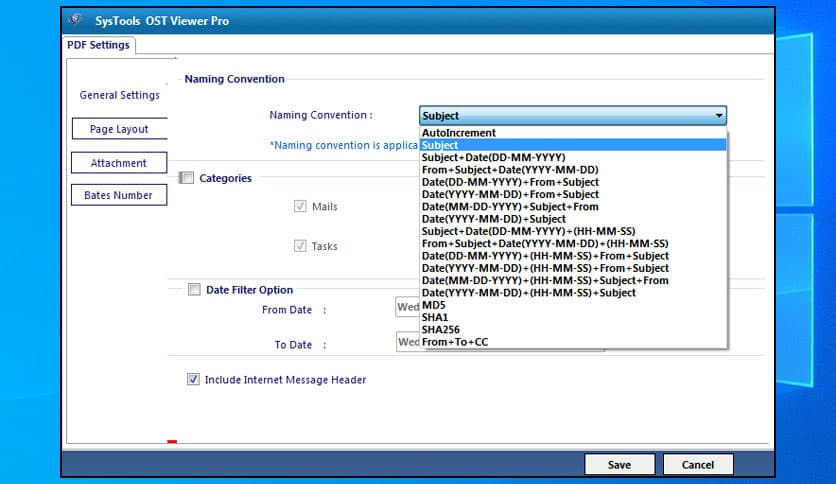Choose From+To+CC naming option
This screenshot has height=484, width=836.
(x=573, y=341)
